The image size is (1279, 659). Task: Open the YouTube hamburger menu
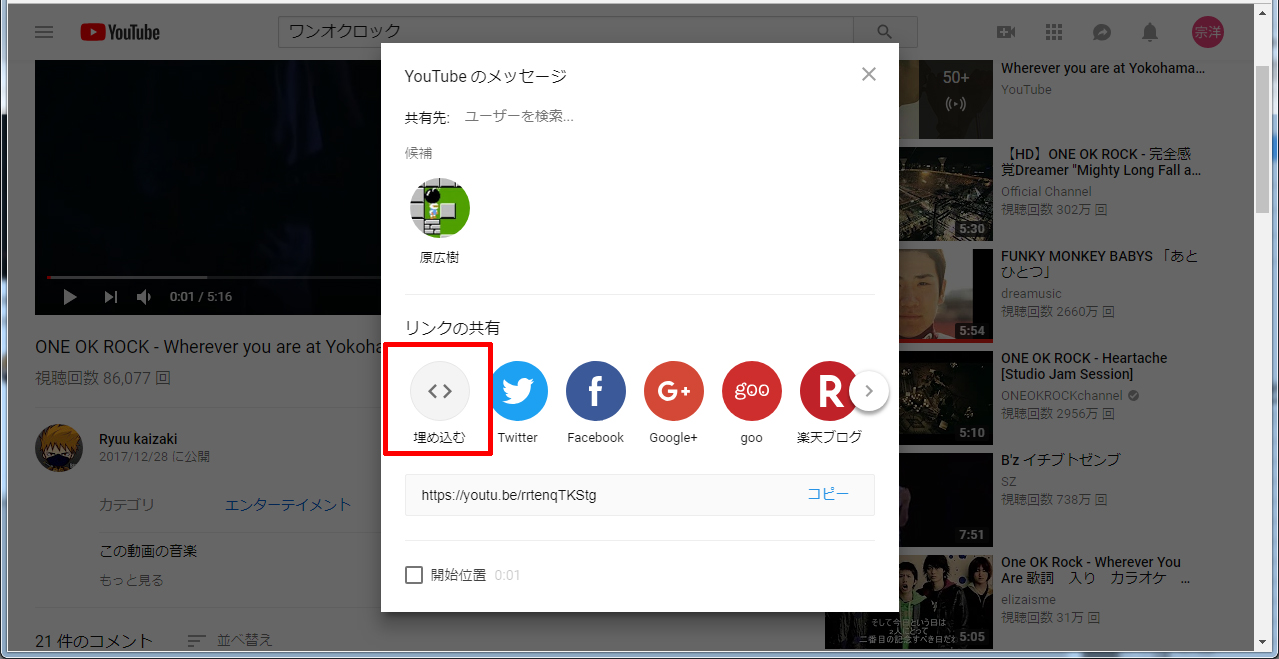pyautogui.click(x=44, y=32)
